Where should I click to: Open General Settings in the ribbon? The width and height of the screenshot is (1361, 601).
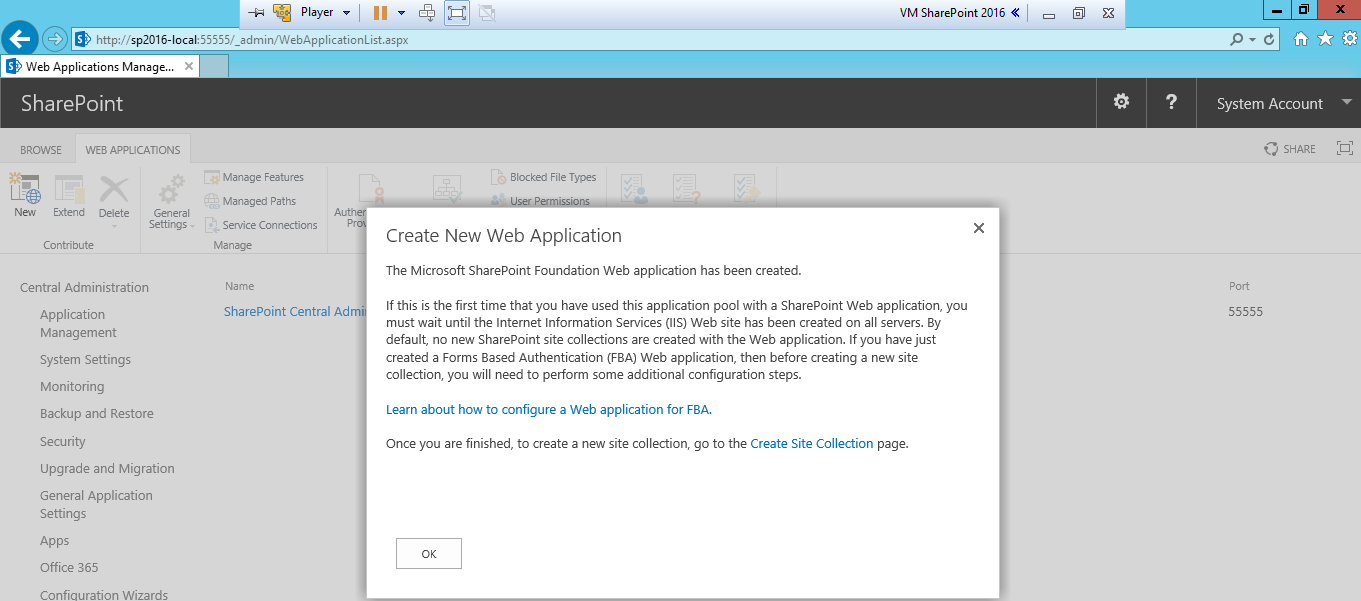point(172,201)
